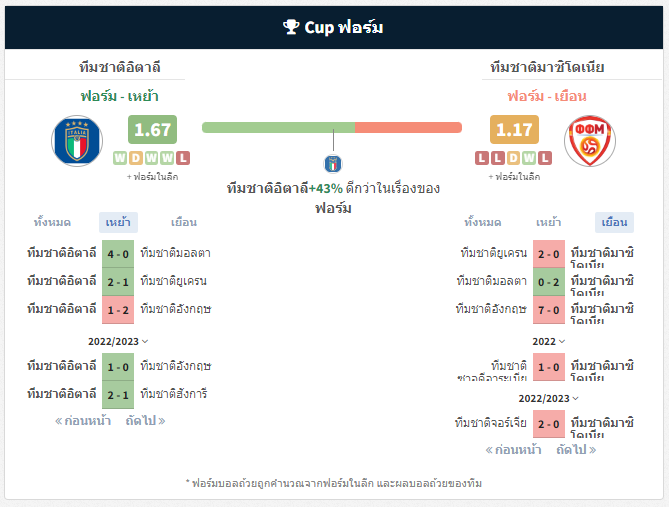Image resolution: width=669 pixels, height=507 pixels.
Task: Click the small Italy marker under the form bar
Action: pos(333,164)
